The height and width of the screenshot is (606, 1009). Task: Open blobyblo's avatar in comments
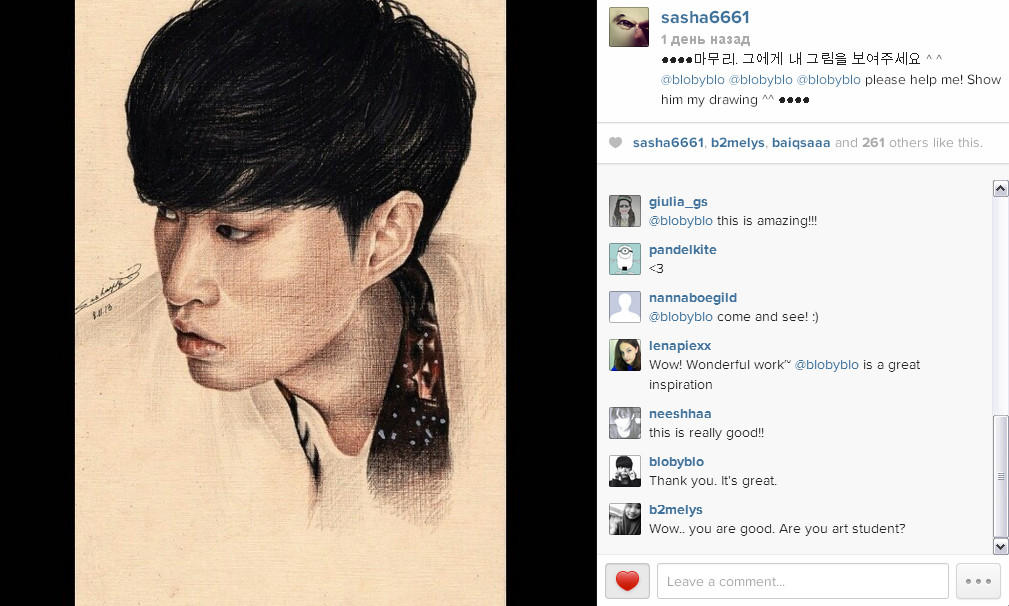click(x=625, y=471)
